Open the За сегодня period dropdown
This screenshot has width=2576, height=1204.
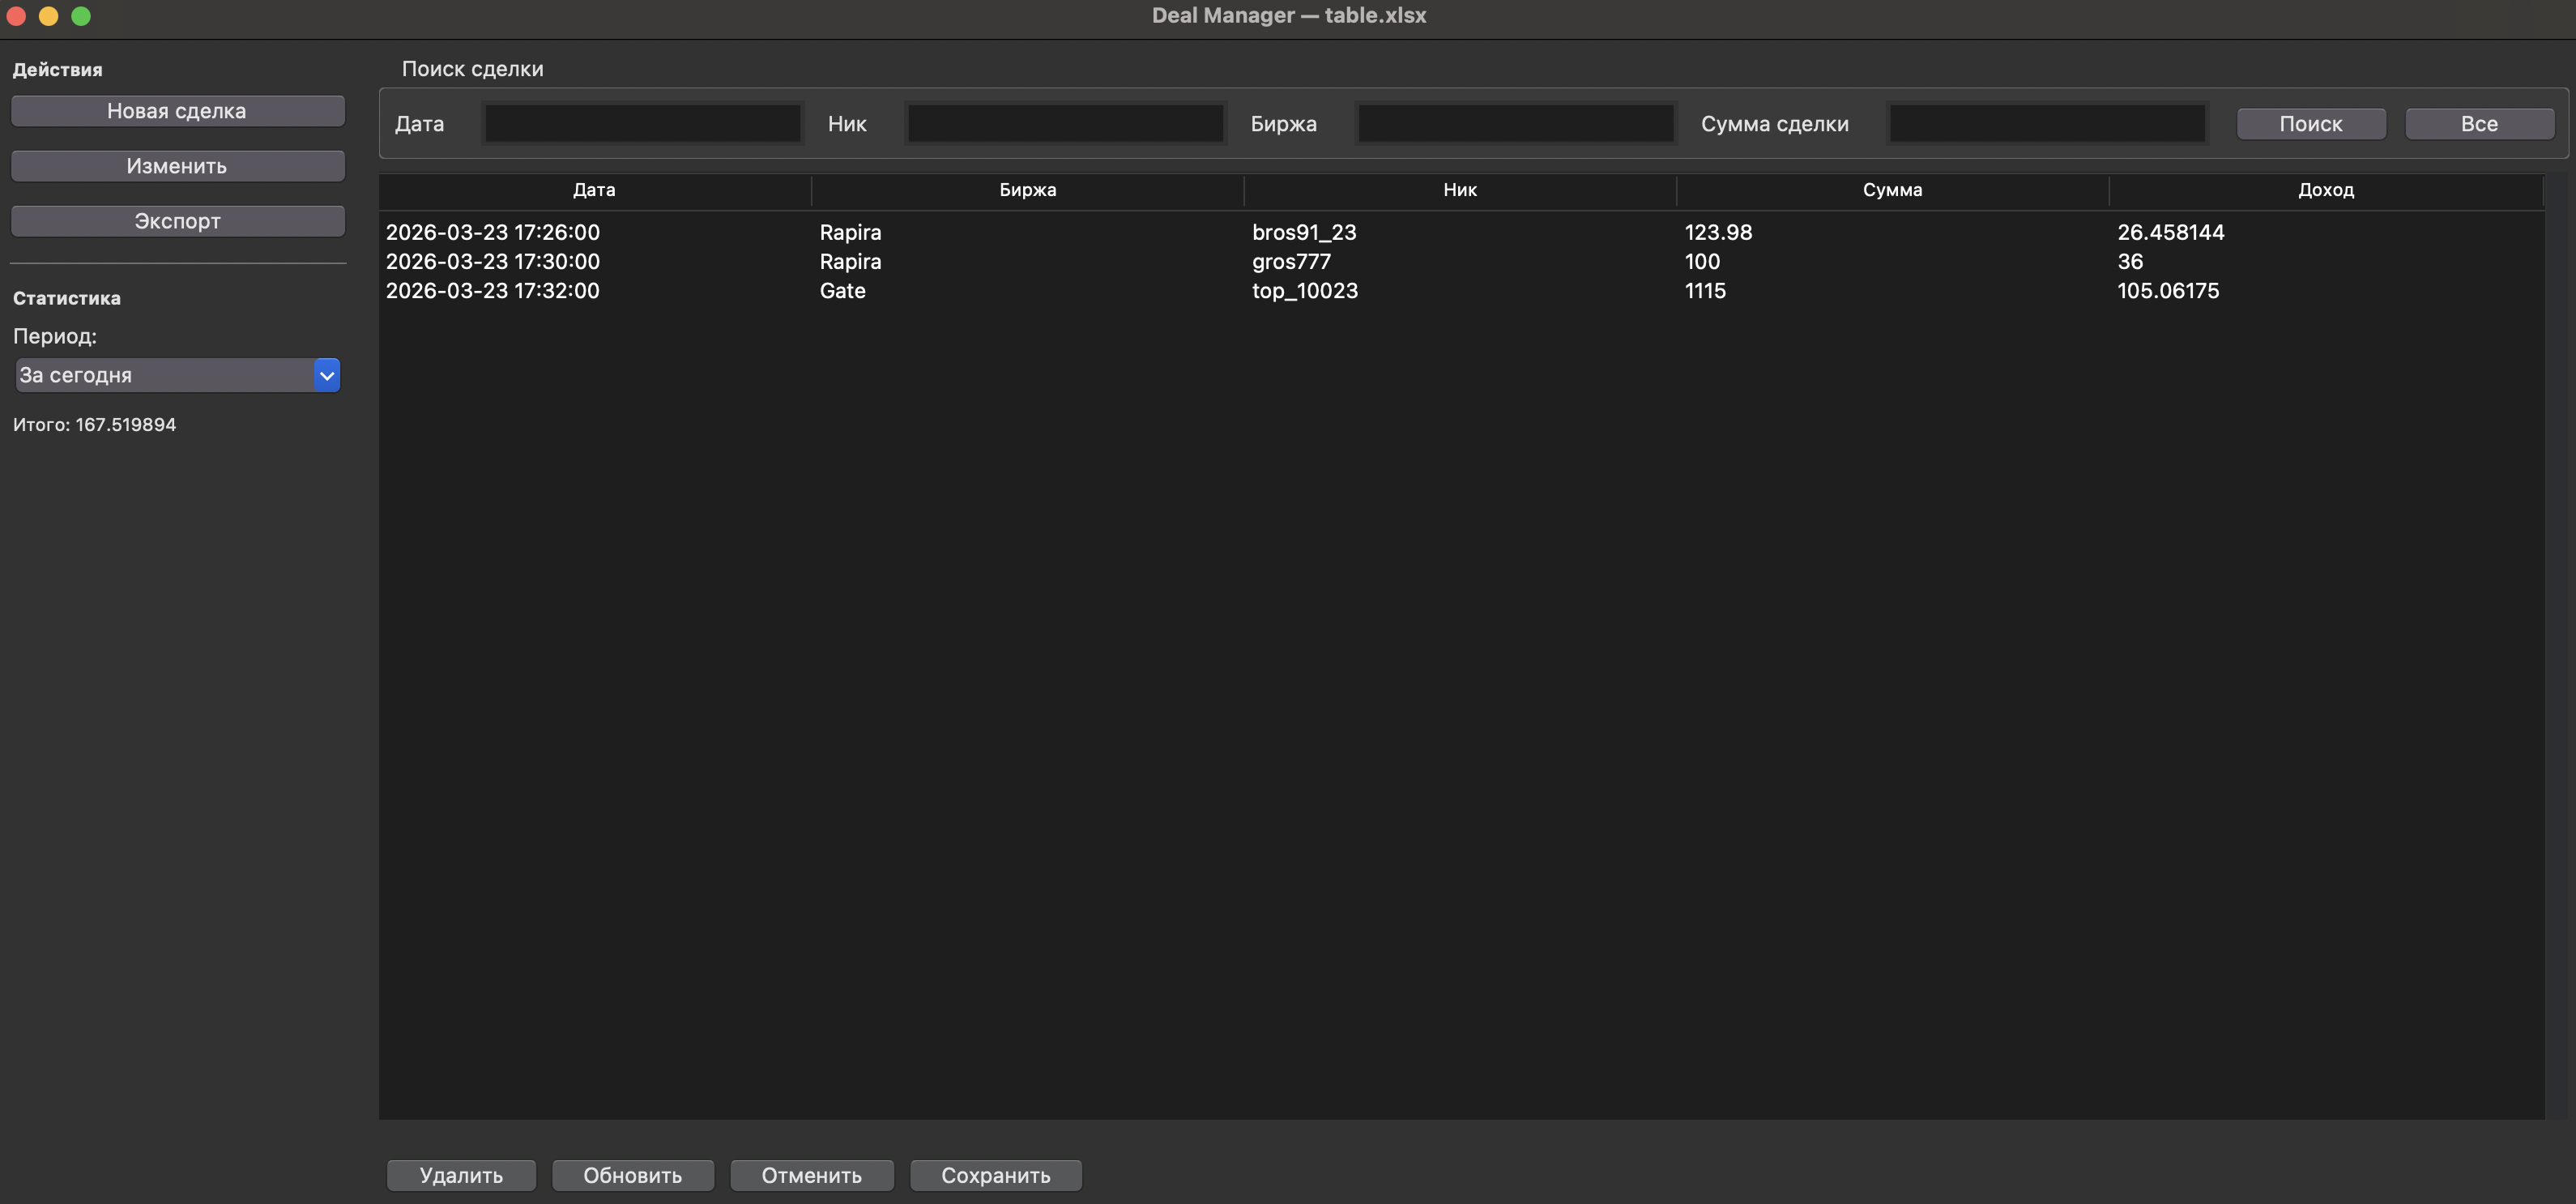pos(178,375)
